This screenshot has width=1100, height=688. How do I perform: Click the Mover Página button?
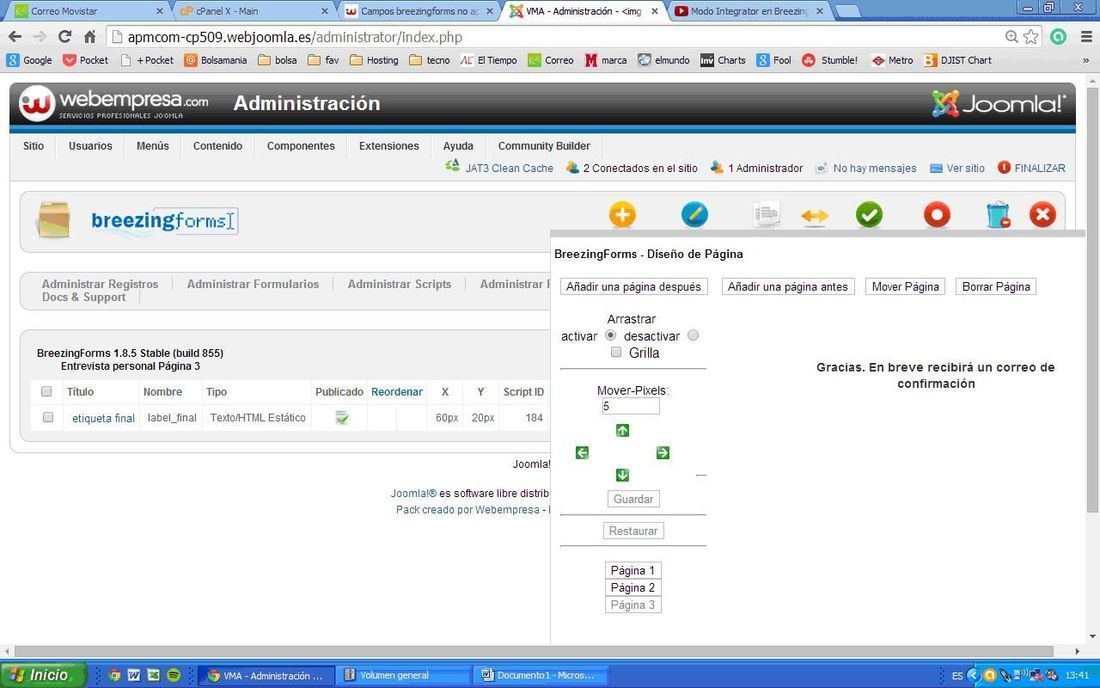(905, 287)
